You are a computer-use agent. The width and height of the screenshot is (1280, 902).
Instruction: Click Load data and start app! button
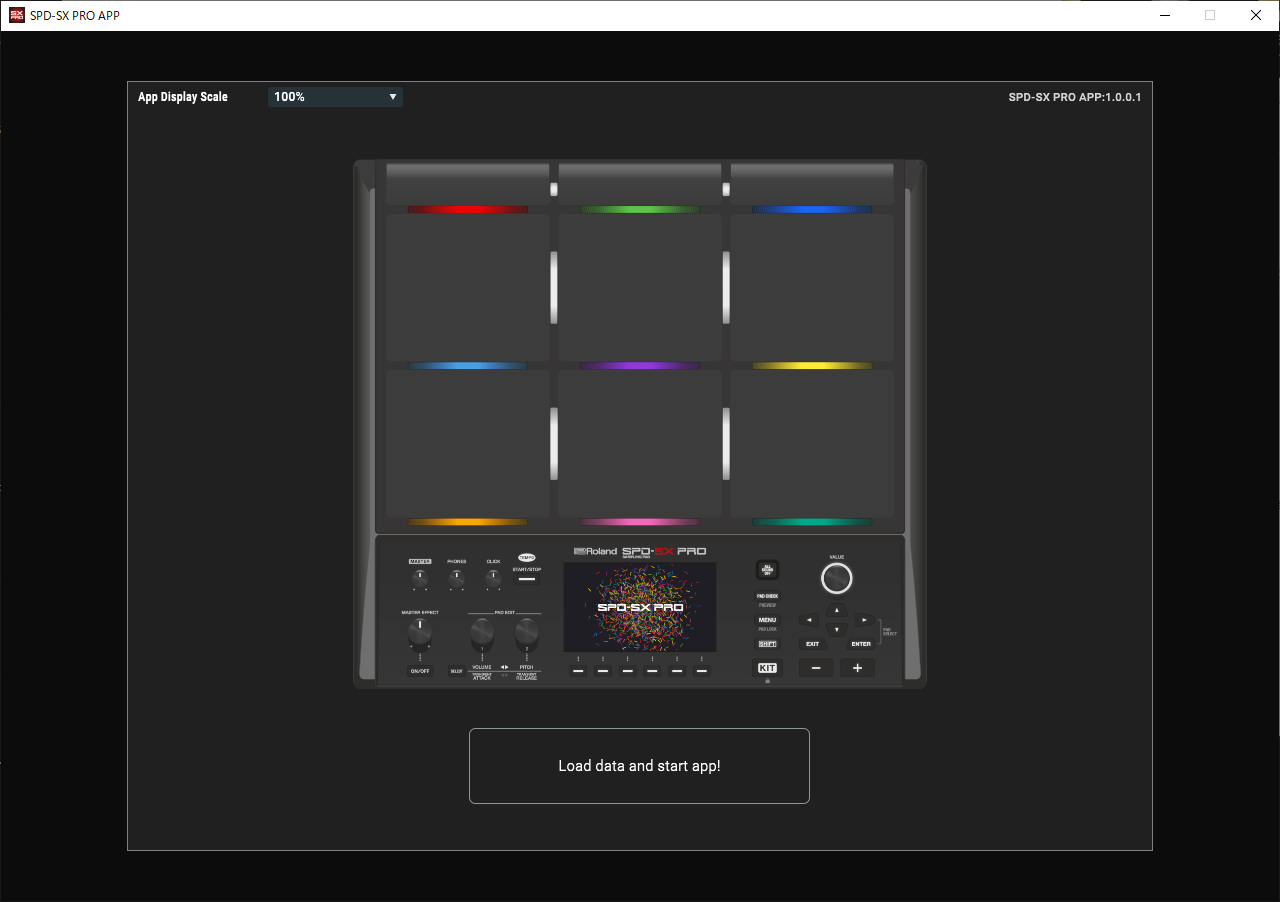[639, 766]
